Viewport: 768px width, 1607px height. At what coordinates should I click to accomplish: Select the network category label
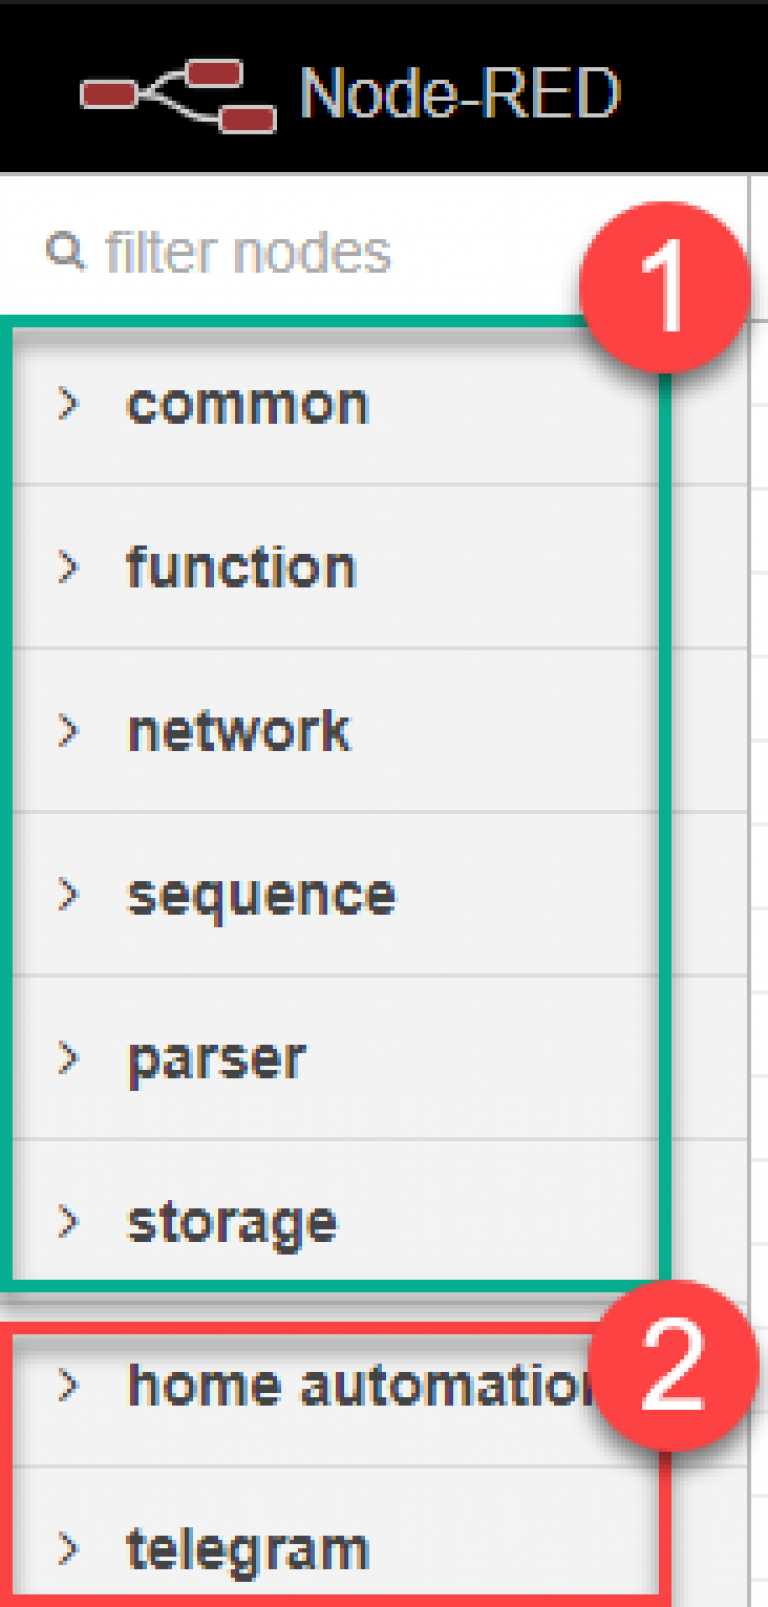click(239, 732)
